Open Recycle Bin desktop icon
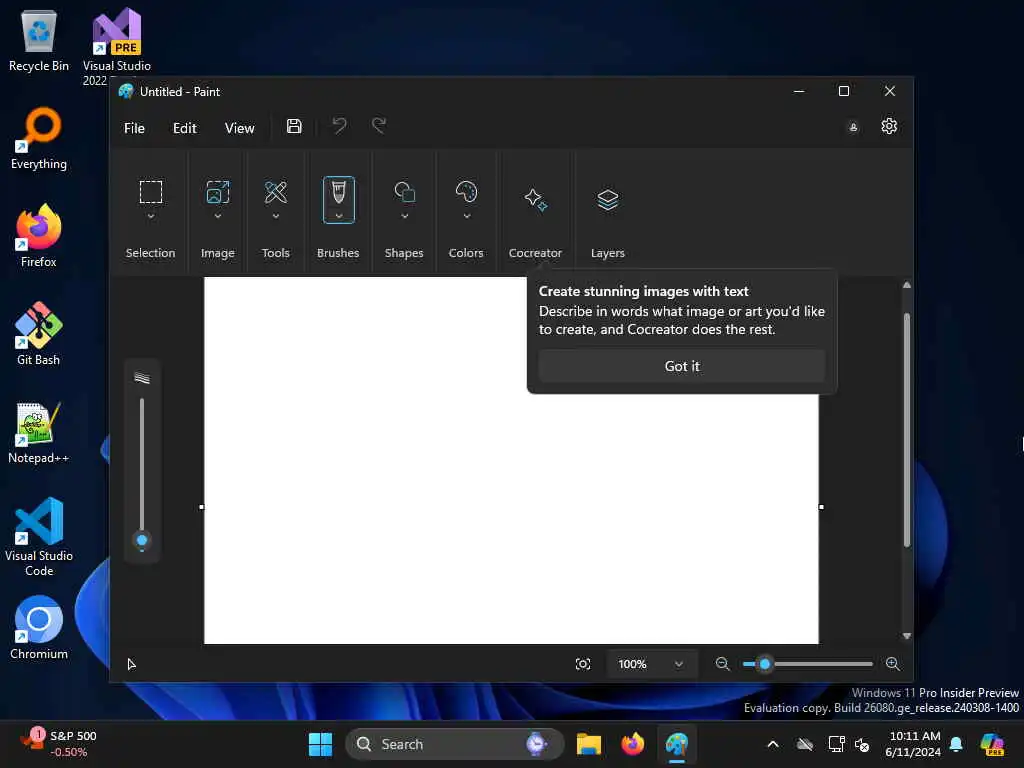1024x768 pixels. coord(39,40)
